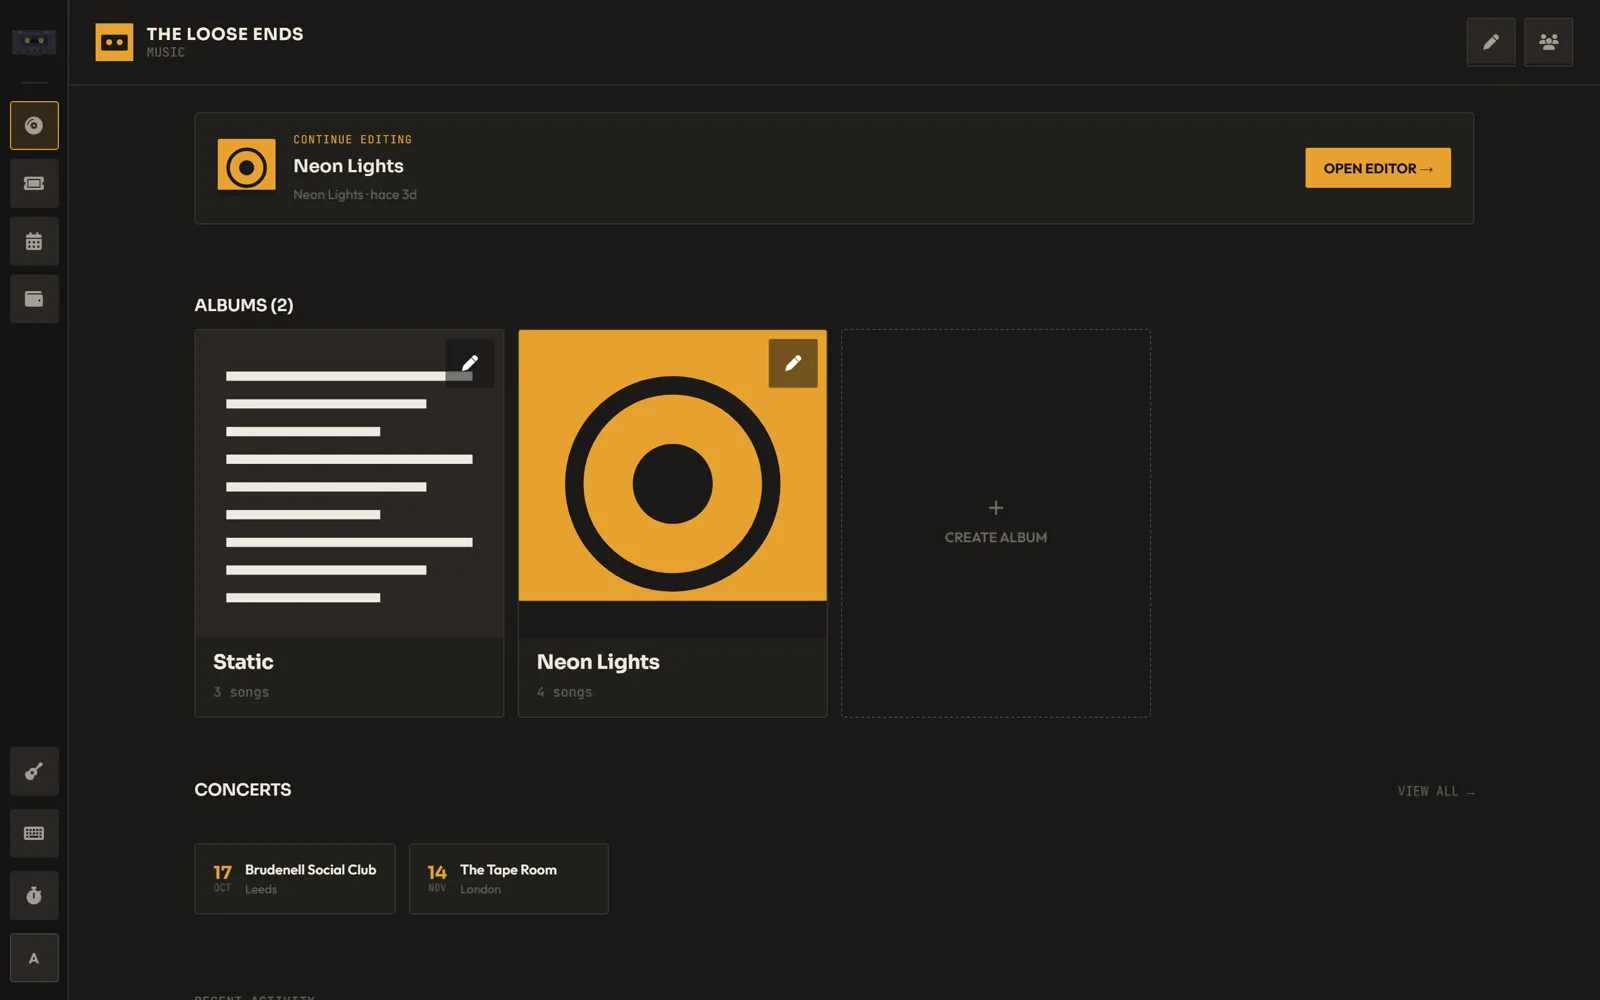
Task: Edit the Static album via pencil icon
Action: [x=470, y=363]
